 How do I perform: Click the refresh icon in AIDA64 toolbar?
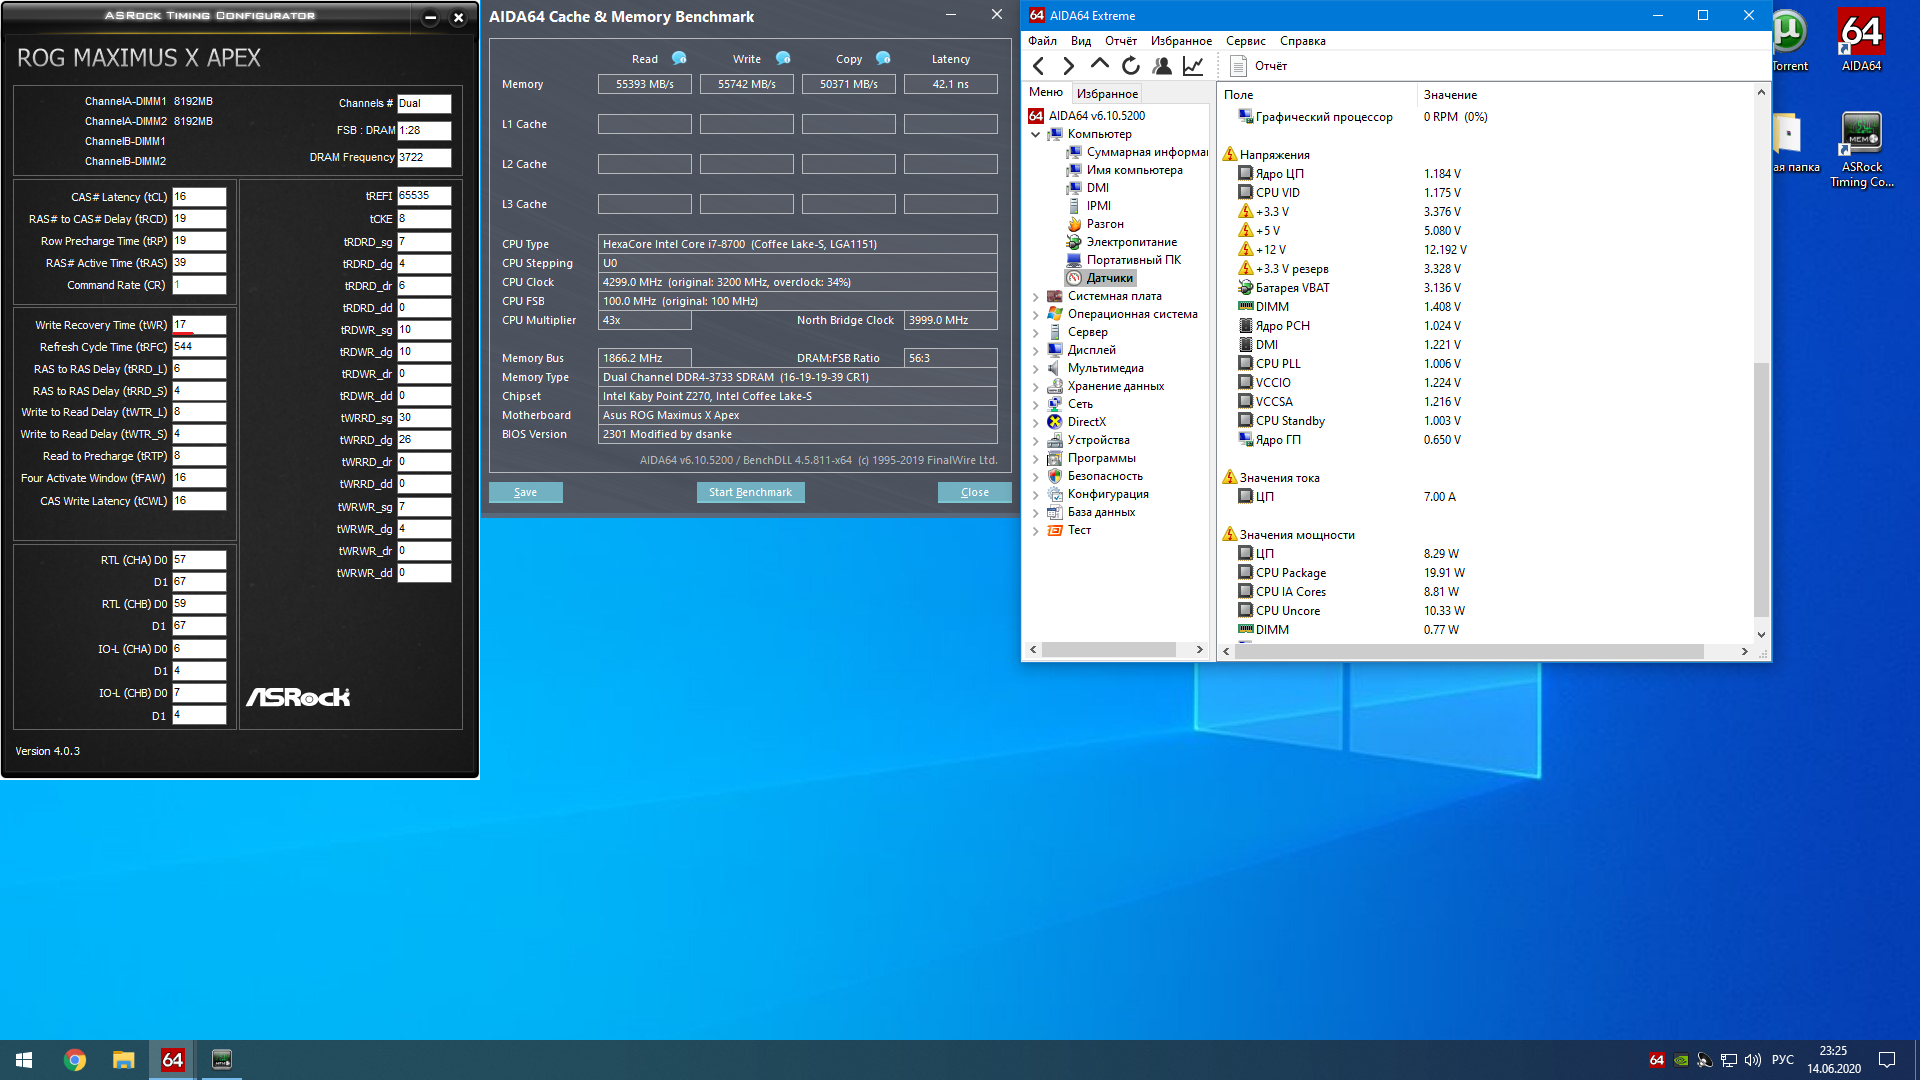point(1131,66)
